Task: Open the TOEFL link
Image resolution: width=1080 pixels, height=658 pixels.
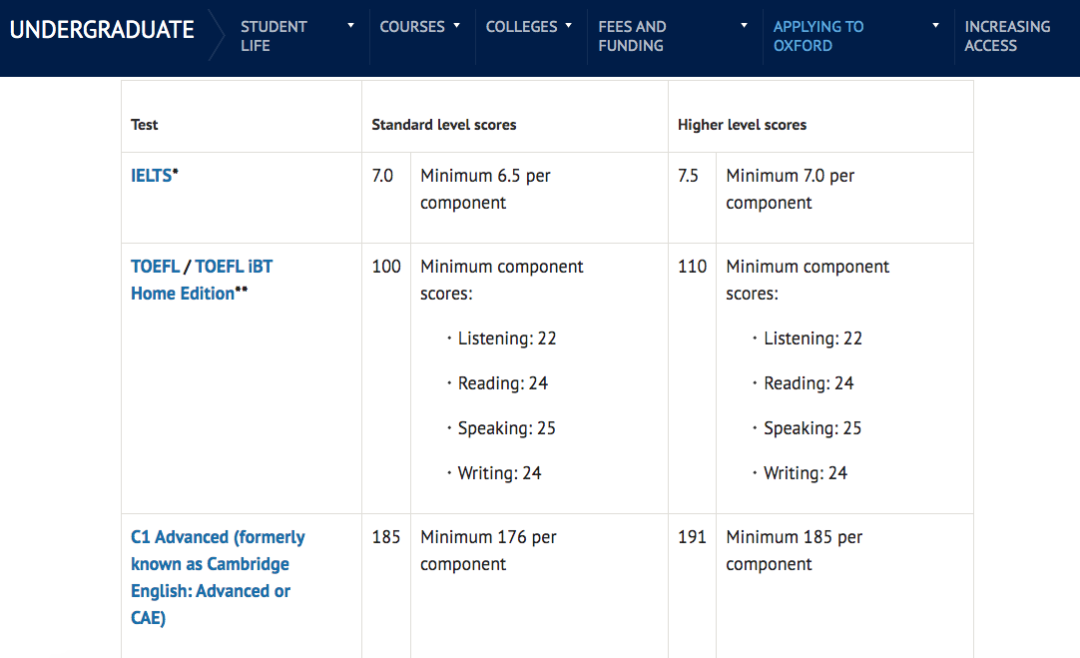Action: pos(155,267)
